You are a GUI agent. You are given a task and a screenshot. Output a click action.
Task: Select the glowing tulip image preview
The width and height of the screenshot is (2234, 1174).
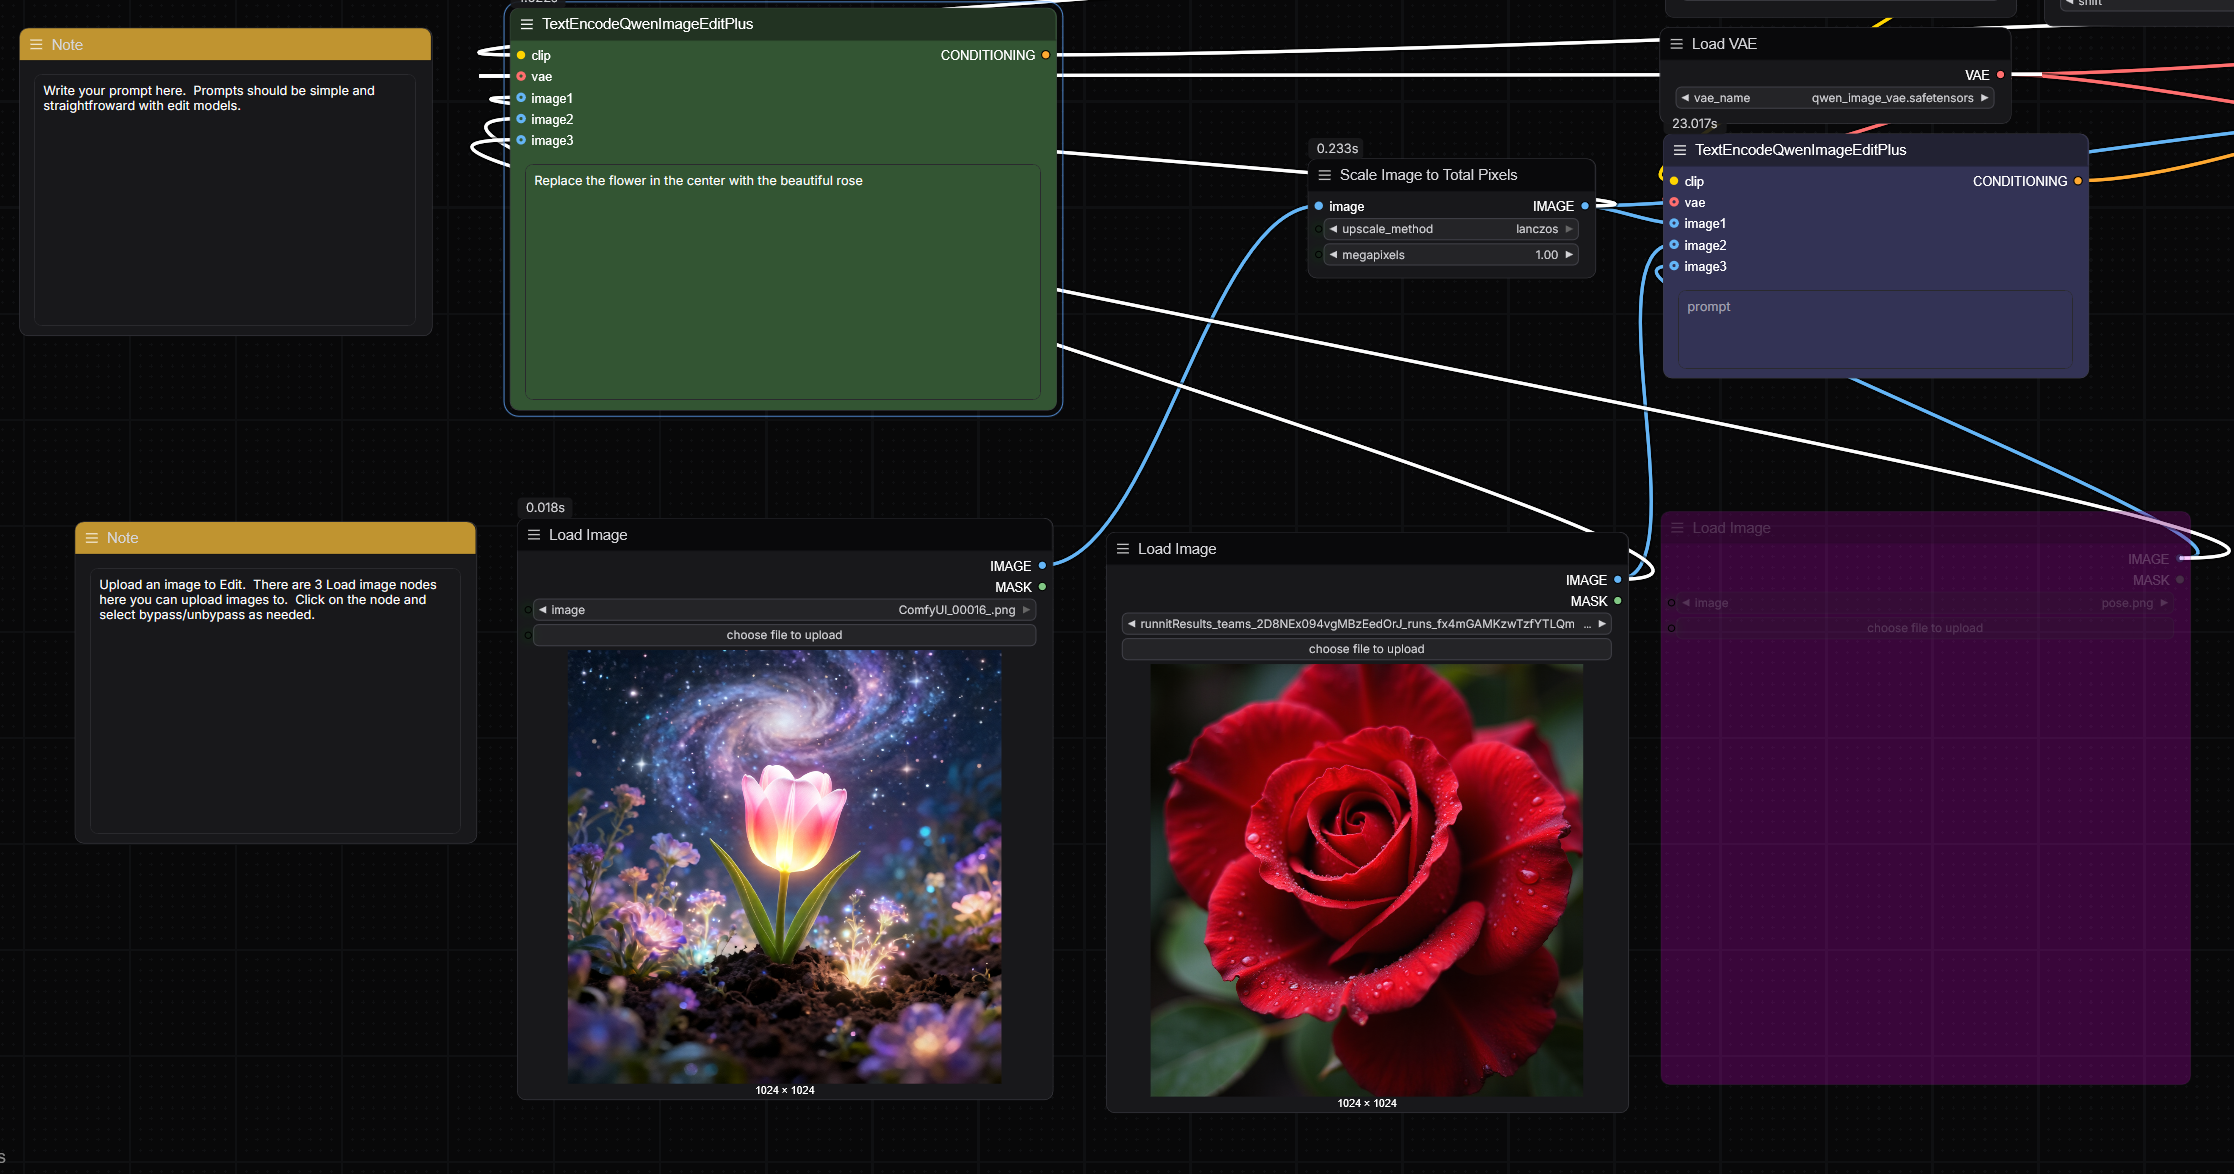[x=784, y=867]
